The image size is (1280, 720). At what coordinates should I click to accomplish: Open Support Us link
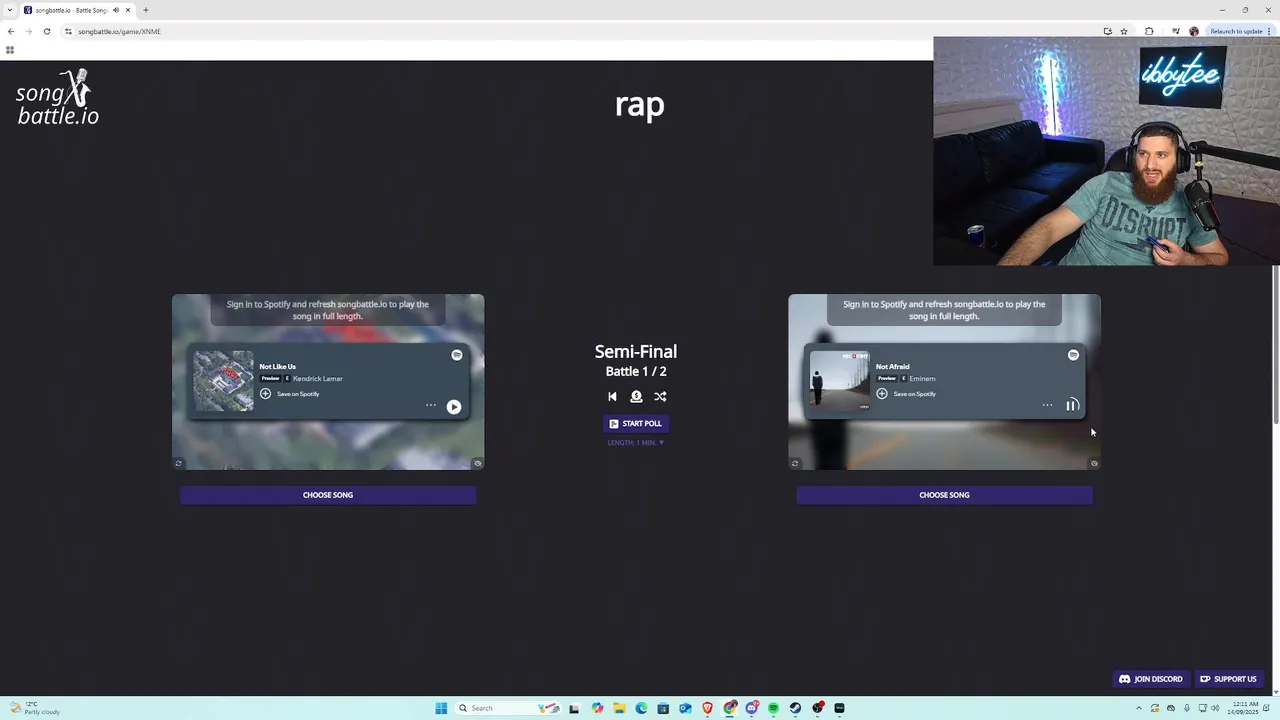coord(1228,679)
